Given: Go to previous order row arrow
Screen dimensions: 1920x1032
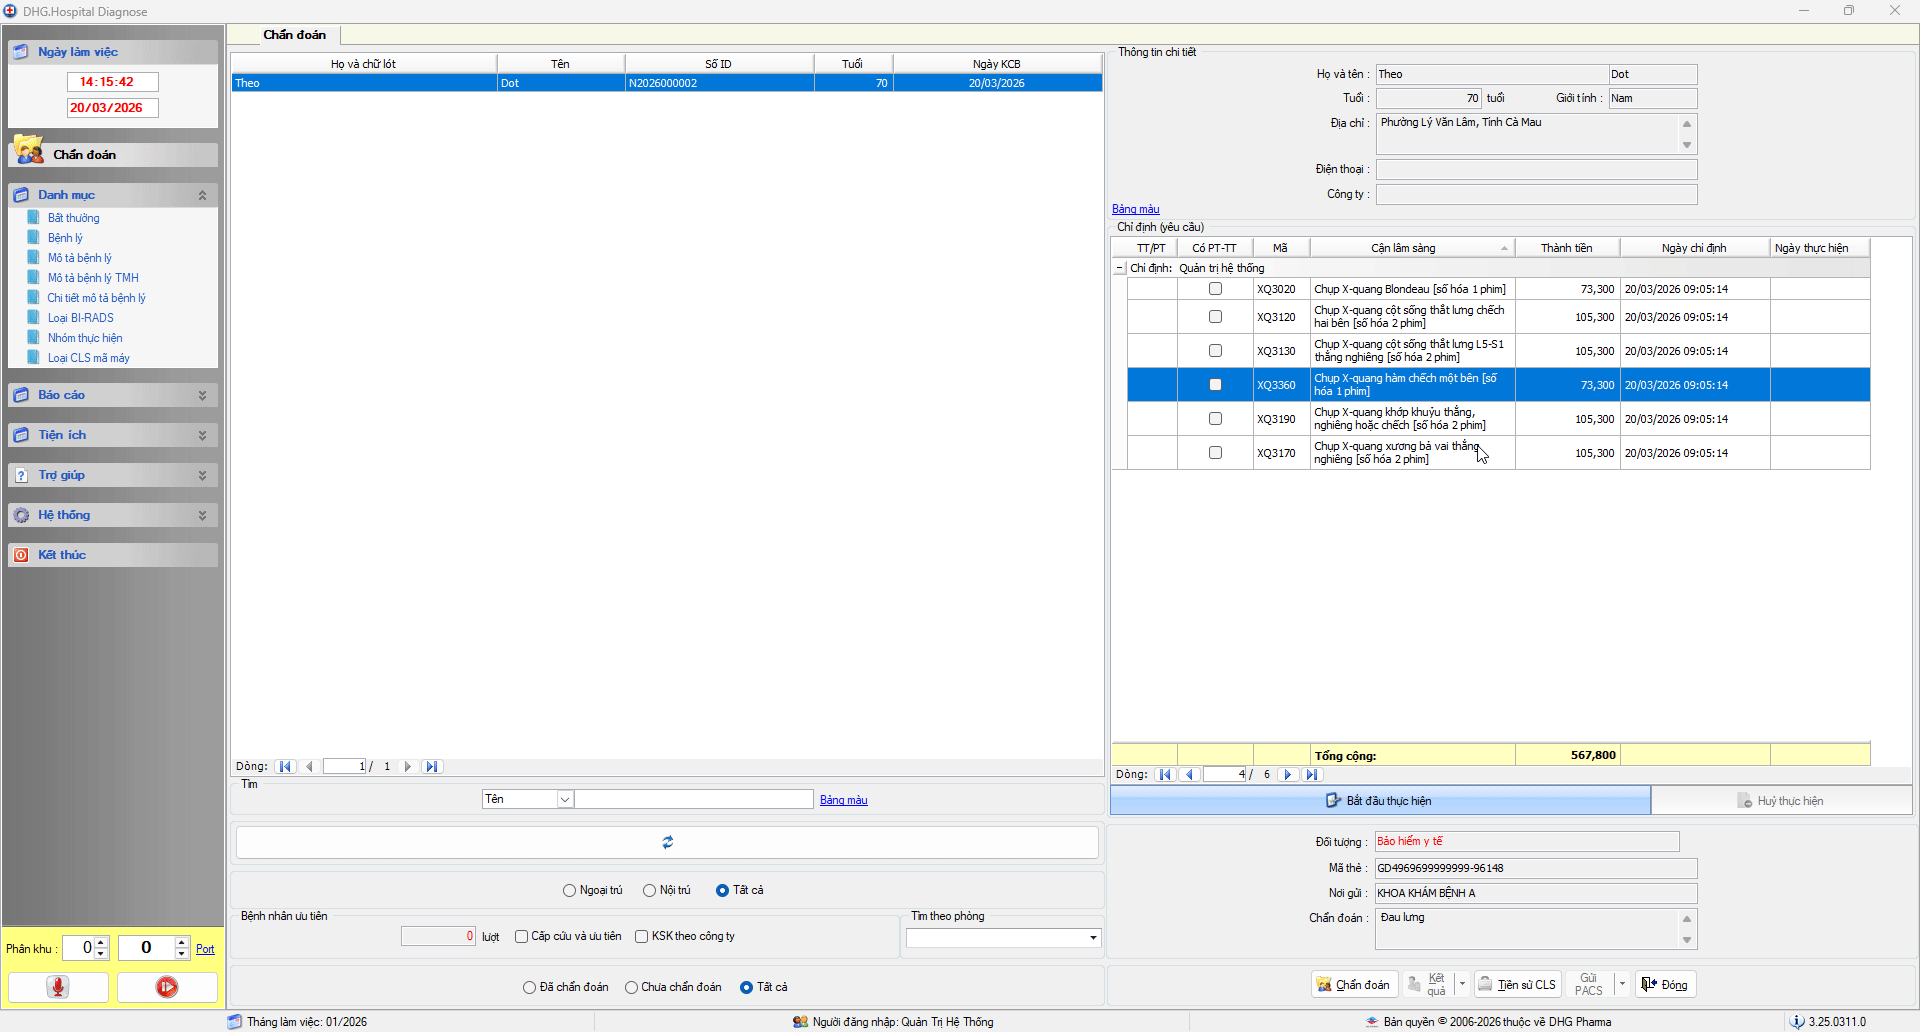Looking at the screenshot, I should (x=1190, y=775).
